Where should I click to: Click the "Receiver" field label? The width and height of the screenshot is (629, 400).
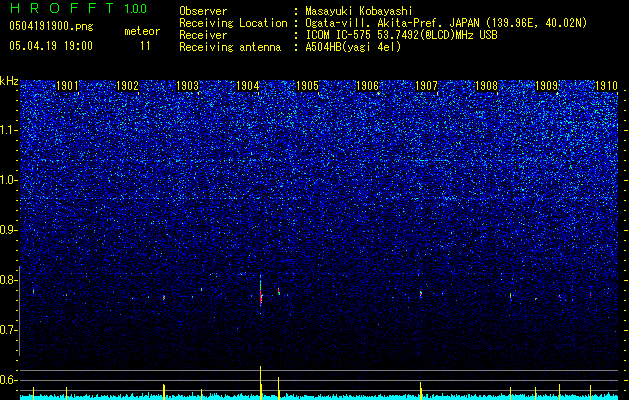click(203, 35)
